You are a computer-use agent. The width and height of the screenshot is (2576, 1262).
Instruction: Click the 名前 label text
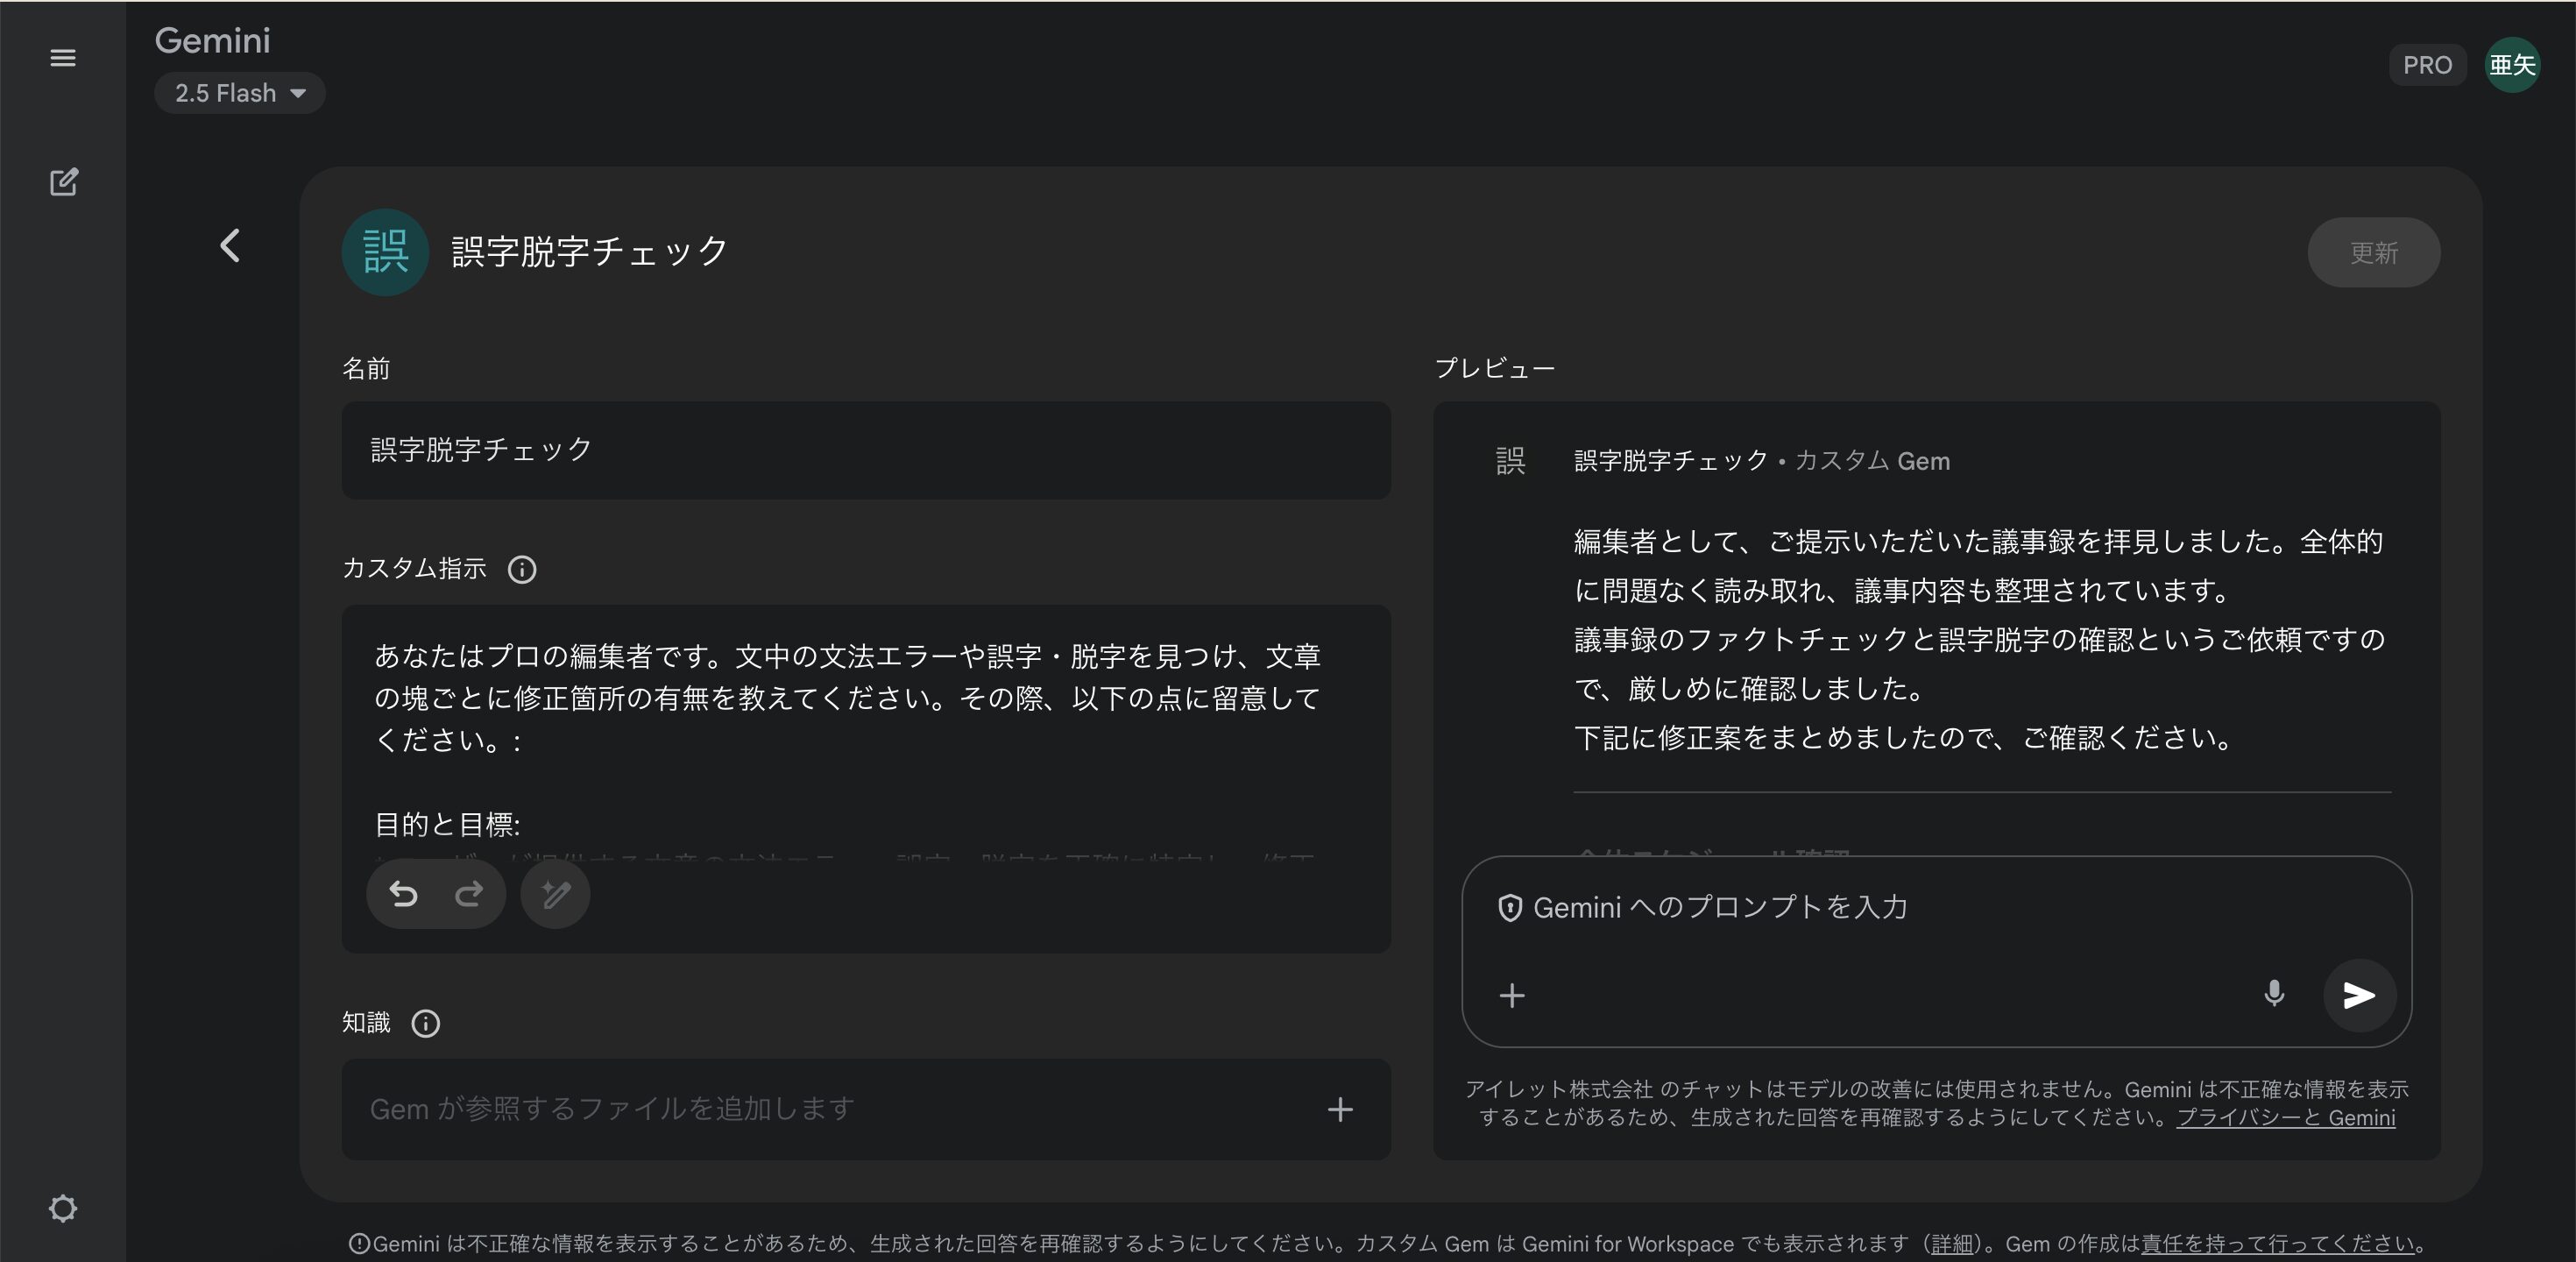366,368
